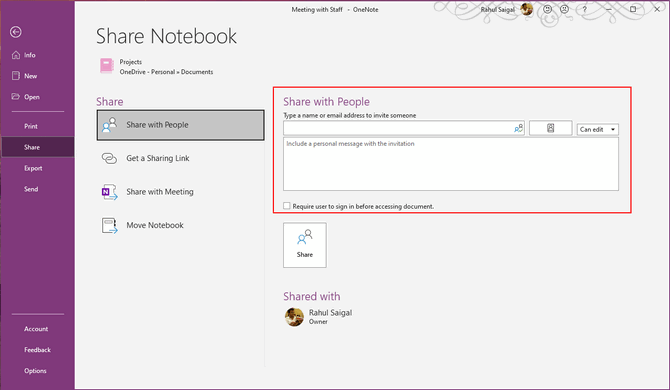Screen dimensions: 670x390
Task: Click Rahul Saigal name under Shared with
Action: (x=330, y=313)
